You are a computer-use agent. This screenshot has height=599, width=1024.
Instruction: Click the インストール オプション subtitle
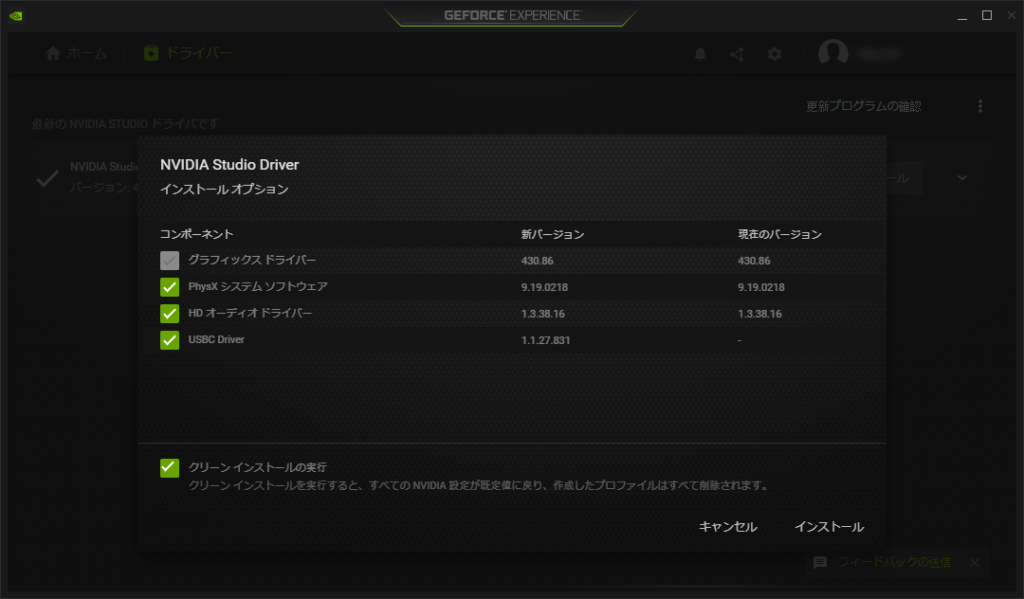[x=224, y=189]
